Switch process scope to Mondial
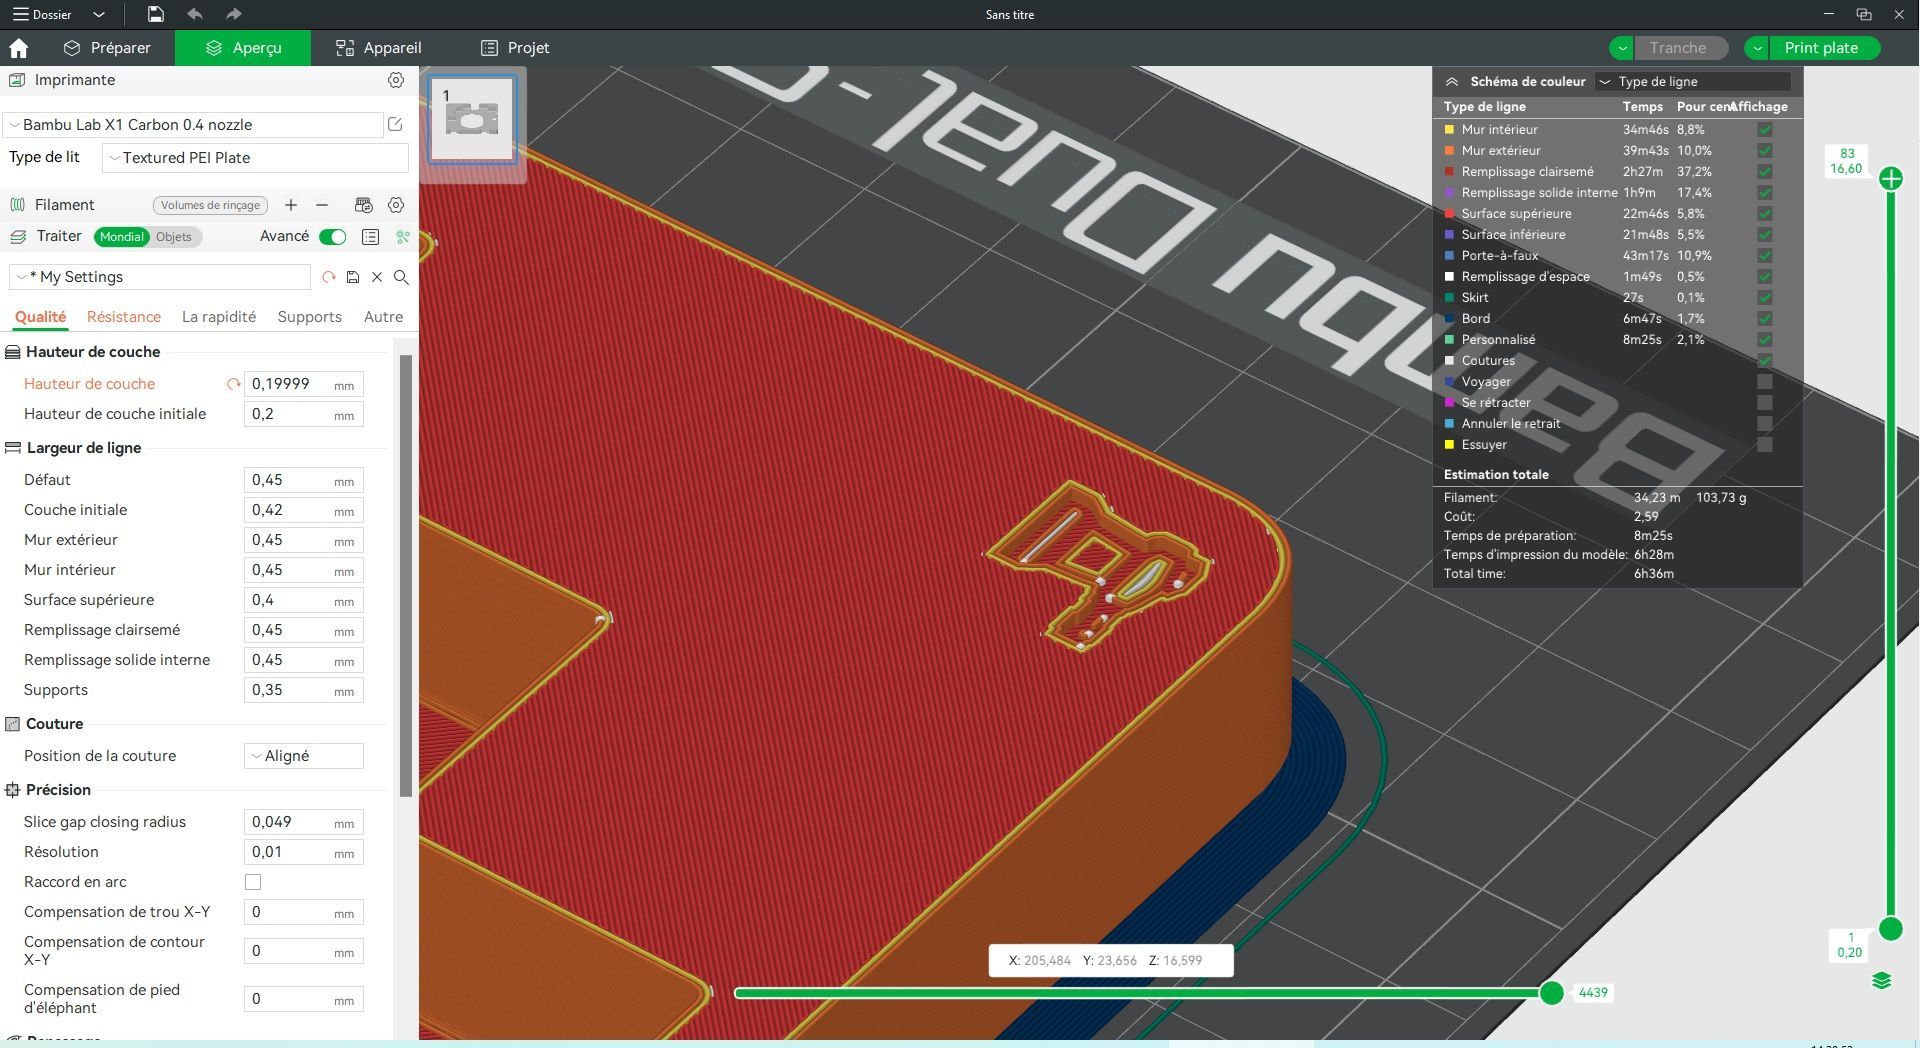This screenshot has width=1920, height=1048. tap(121, 237)
